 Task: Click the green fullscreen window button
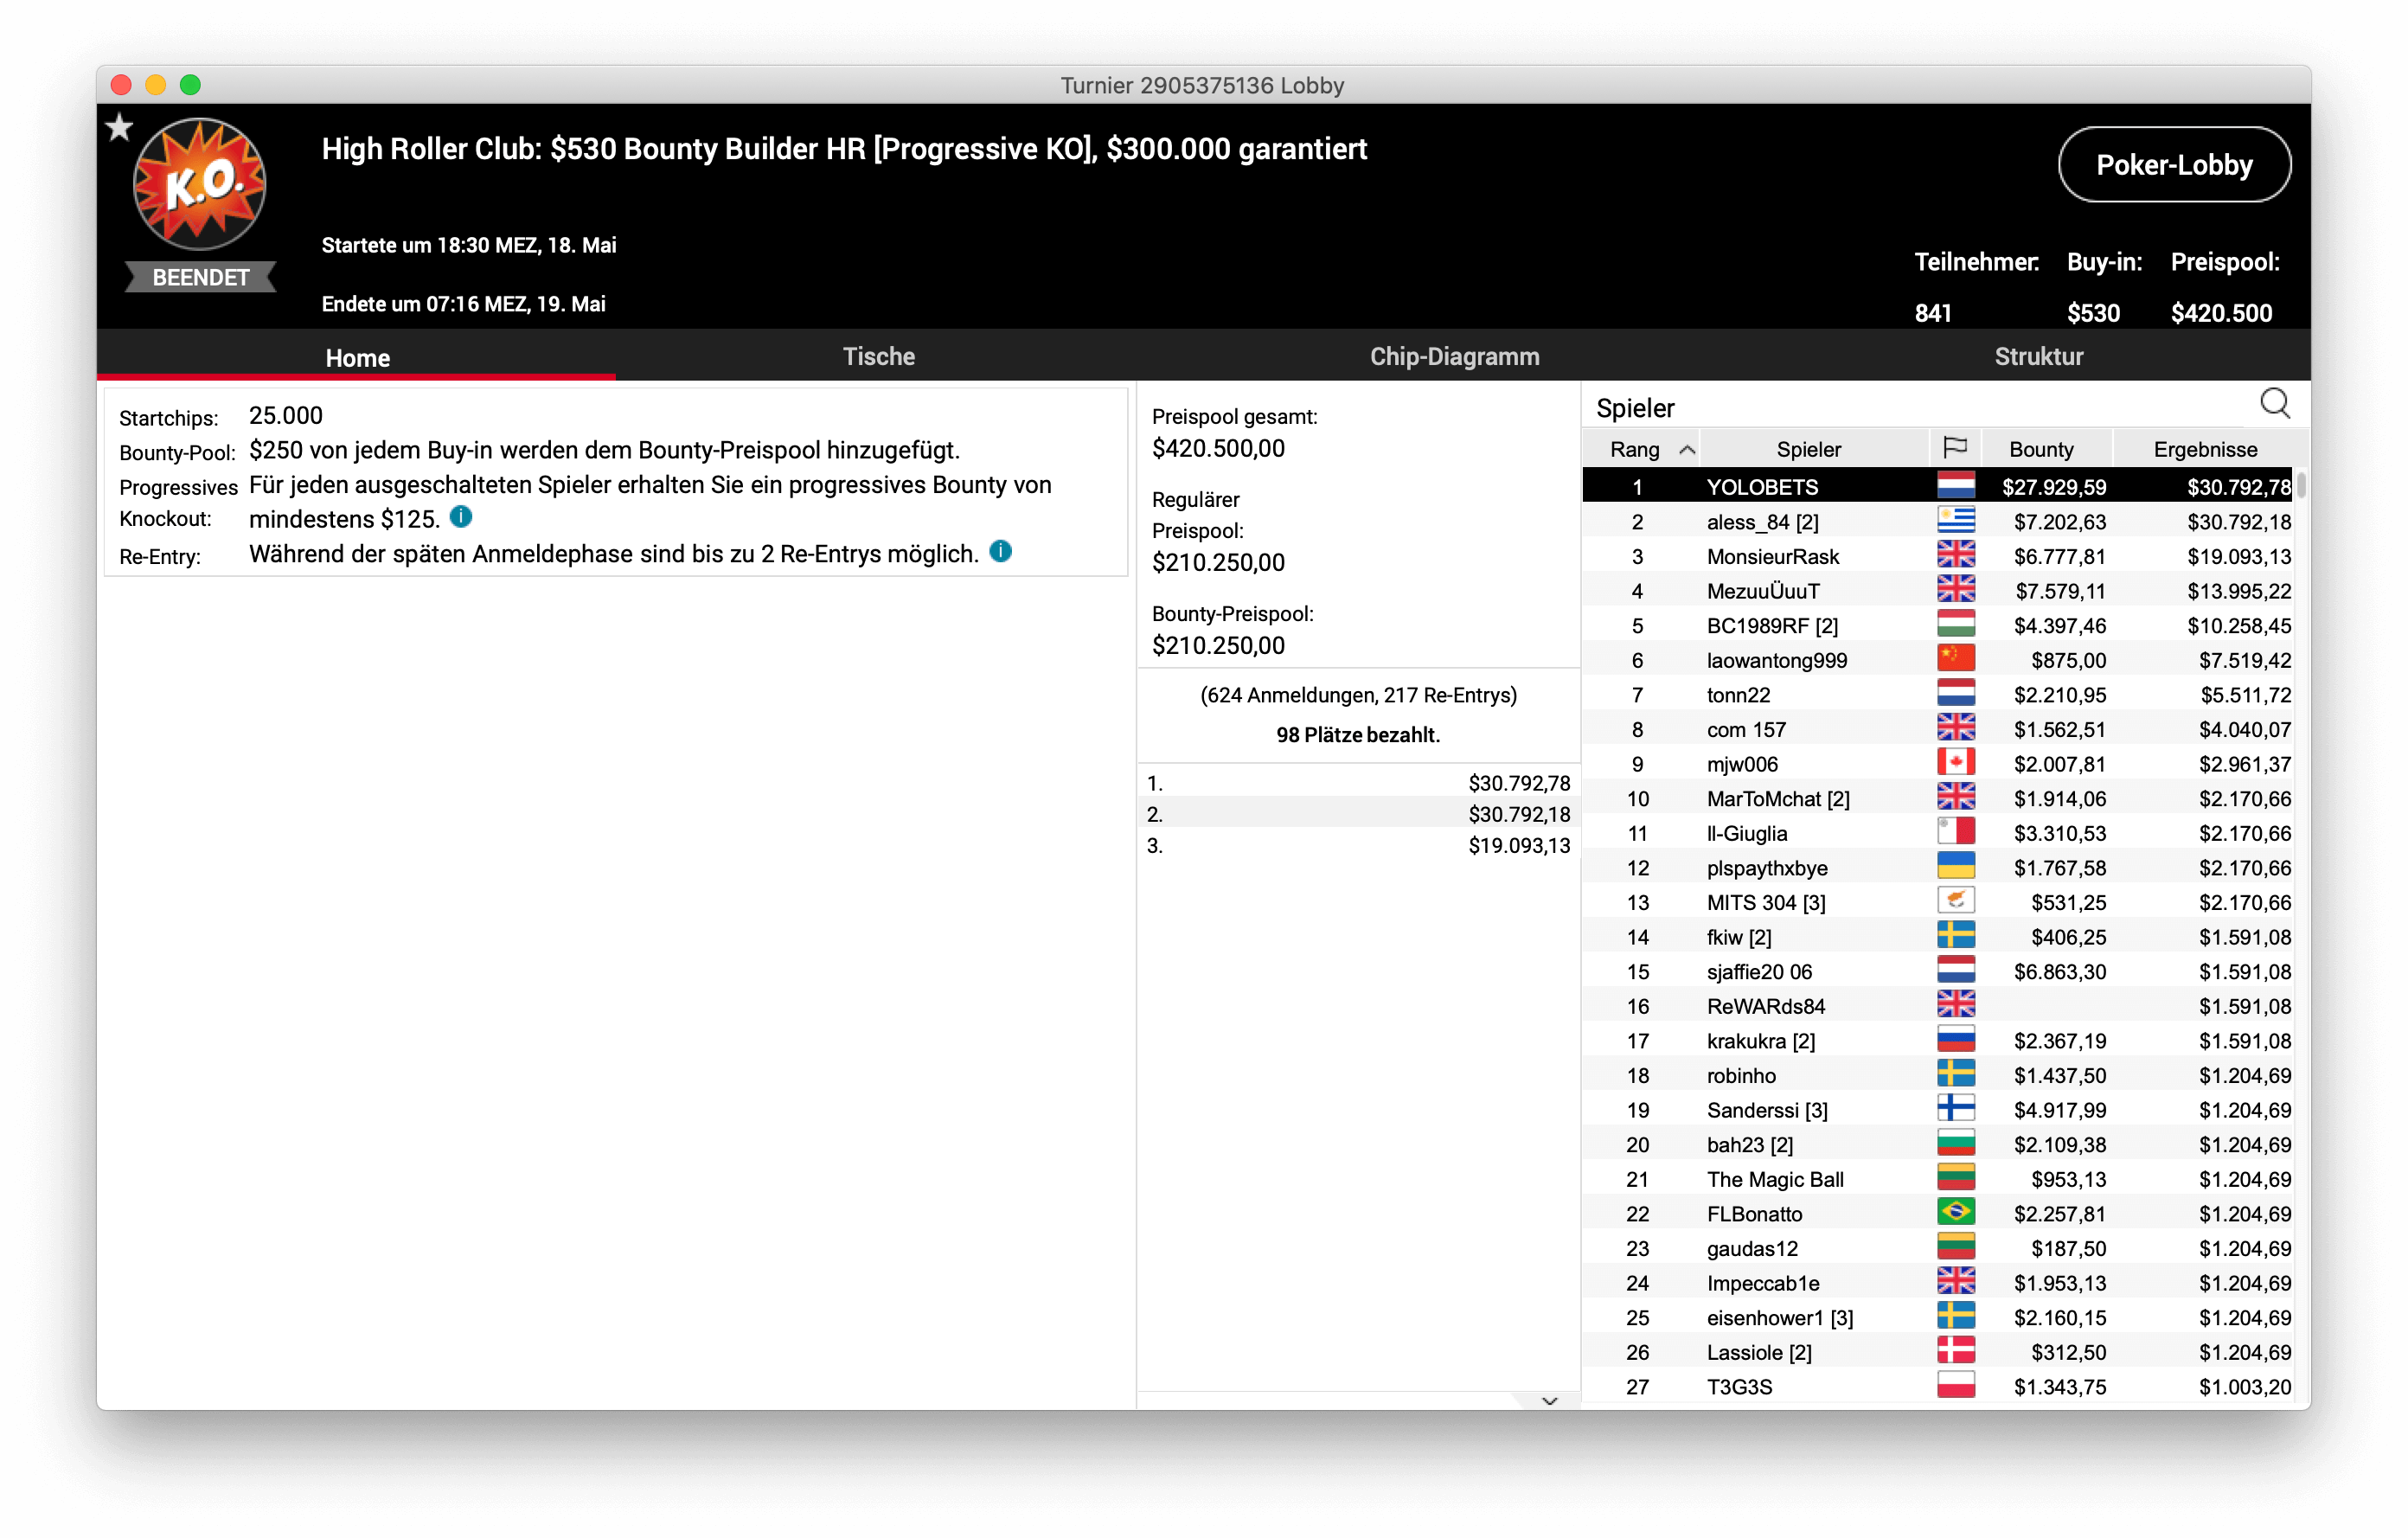(x=190, y=85)
